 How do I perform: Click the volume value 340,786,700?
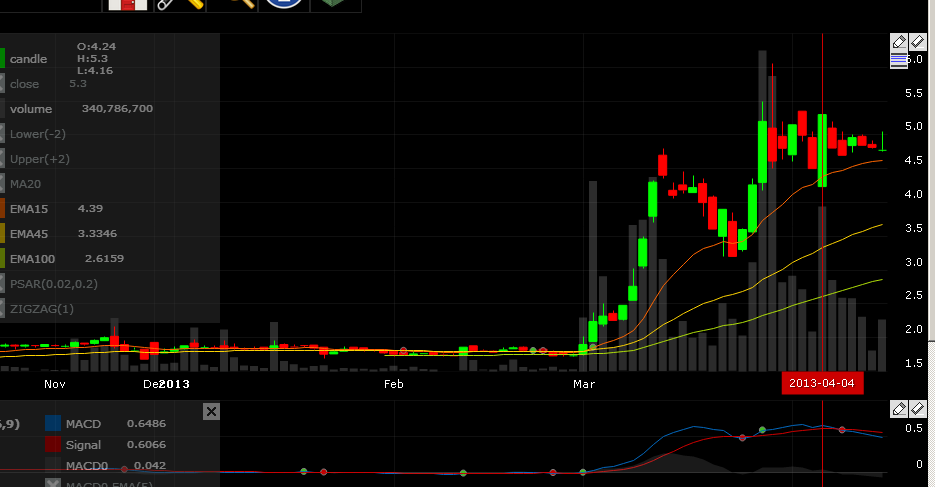pyautogui.click(x=117, y=108)
